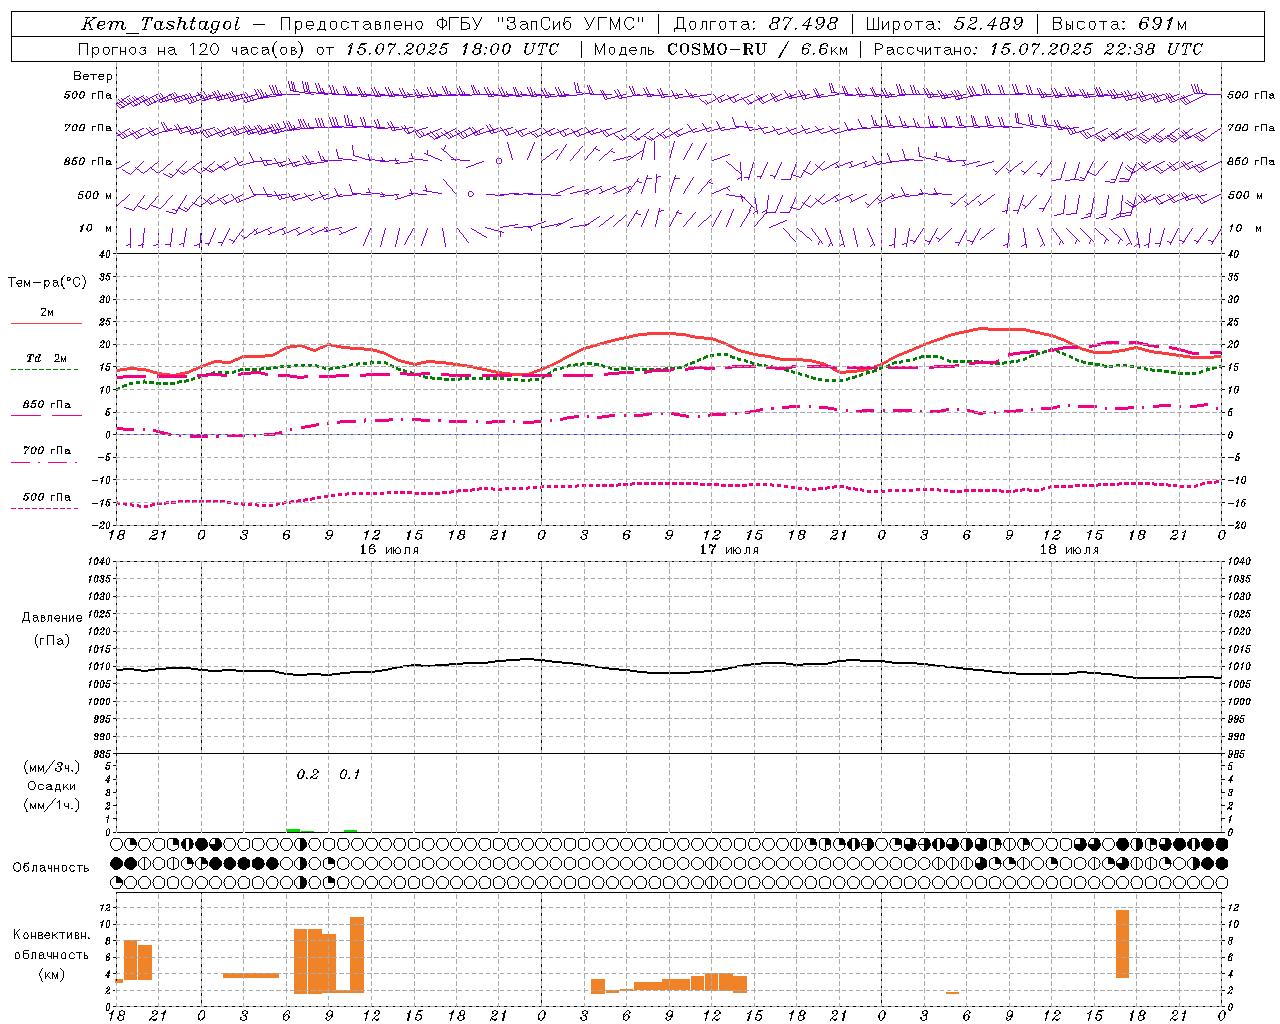
Task: Select the ФГБУ "ЗапСиб УГМС" provider text
Action: [x=541, y=25]
